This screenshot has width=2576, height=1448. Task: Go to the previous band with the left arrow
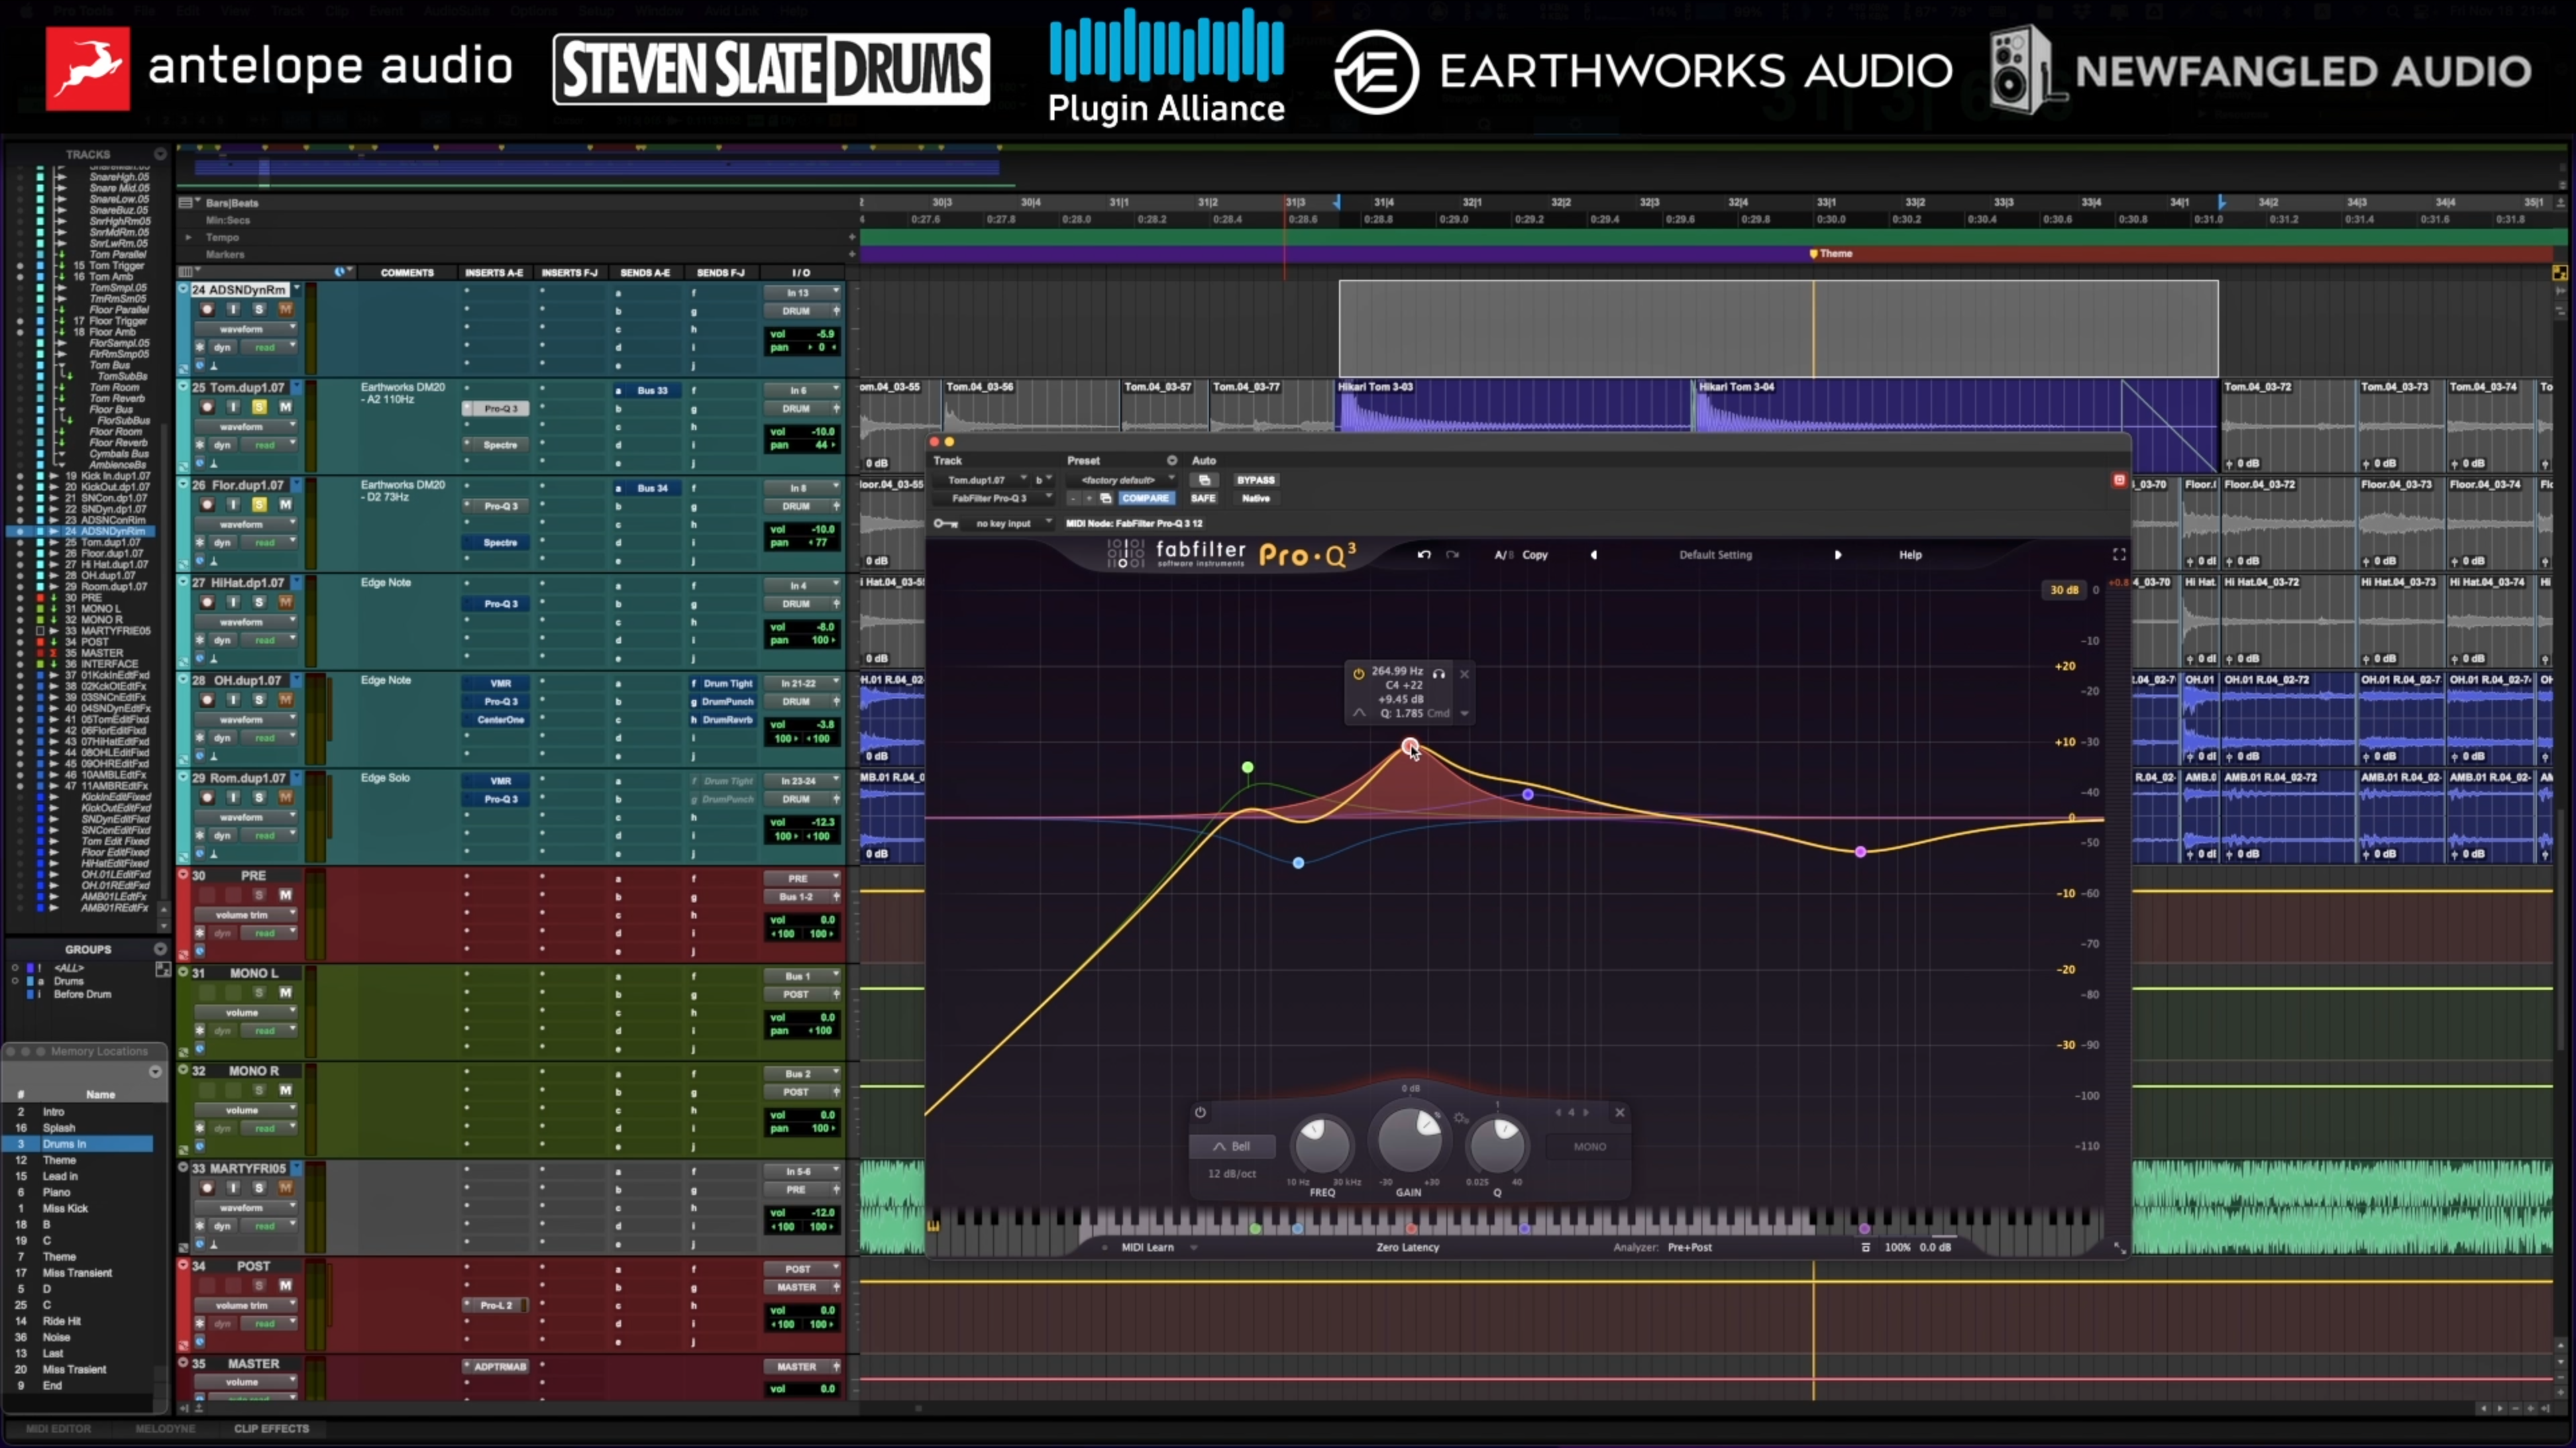point(1558,1112)
